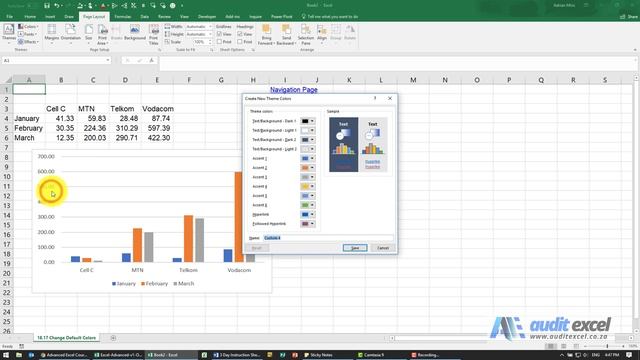Toggle the Gridlines View checkbox
The height and width of the screenshot is (360, 640).
tap(220, 34)
